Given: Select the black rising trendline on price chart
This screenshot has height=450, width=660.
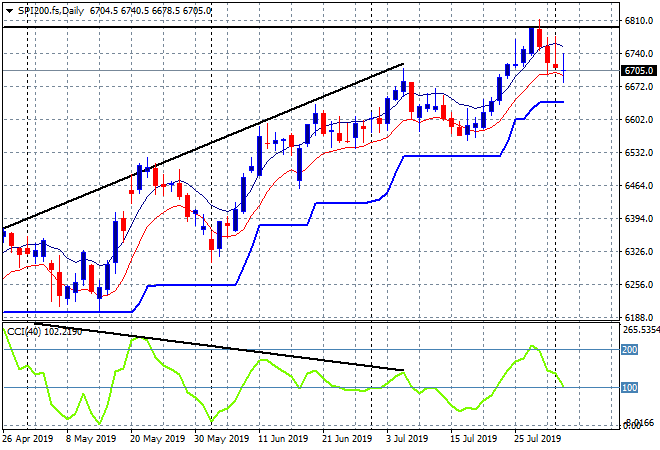Looking at the screenshot, I should 203,146.
